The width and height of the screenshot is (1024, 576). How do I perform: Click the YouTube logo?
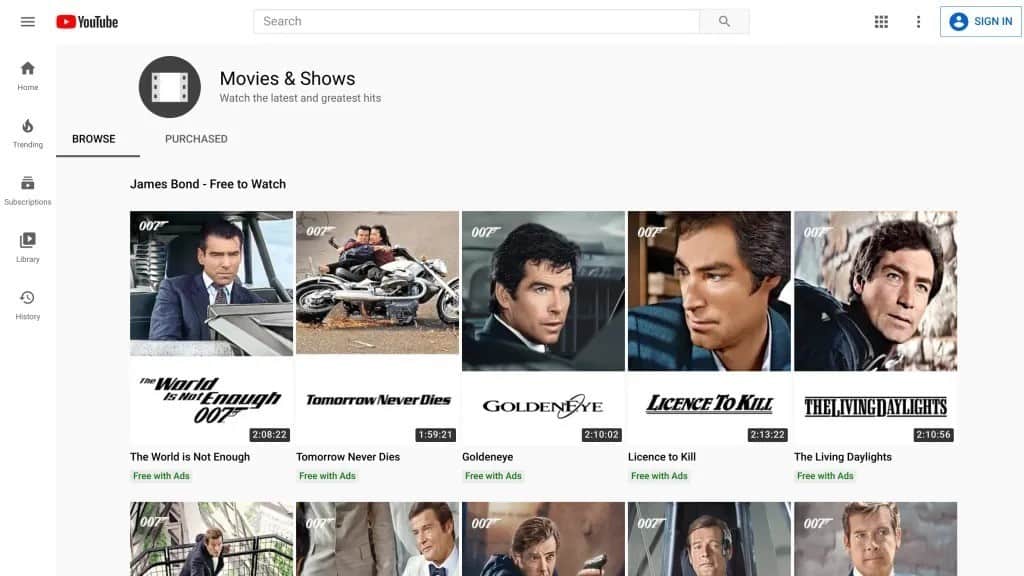click(x=87, y=22)
